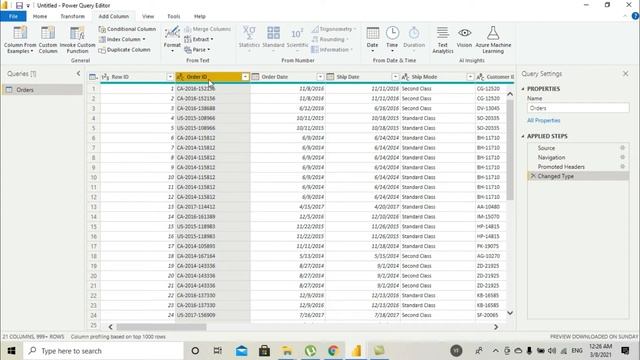Image resolution: width=640 pixels, height=360 pixels.
Task: Click the taskbar search box
Action: click(104, 351)
